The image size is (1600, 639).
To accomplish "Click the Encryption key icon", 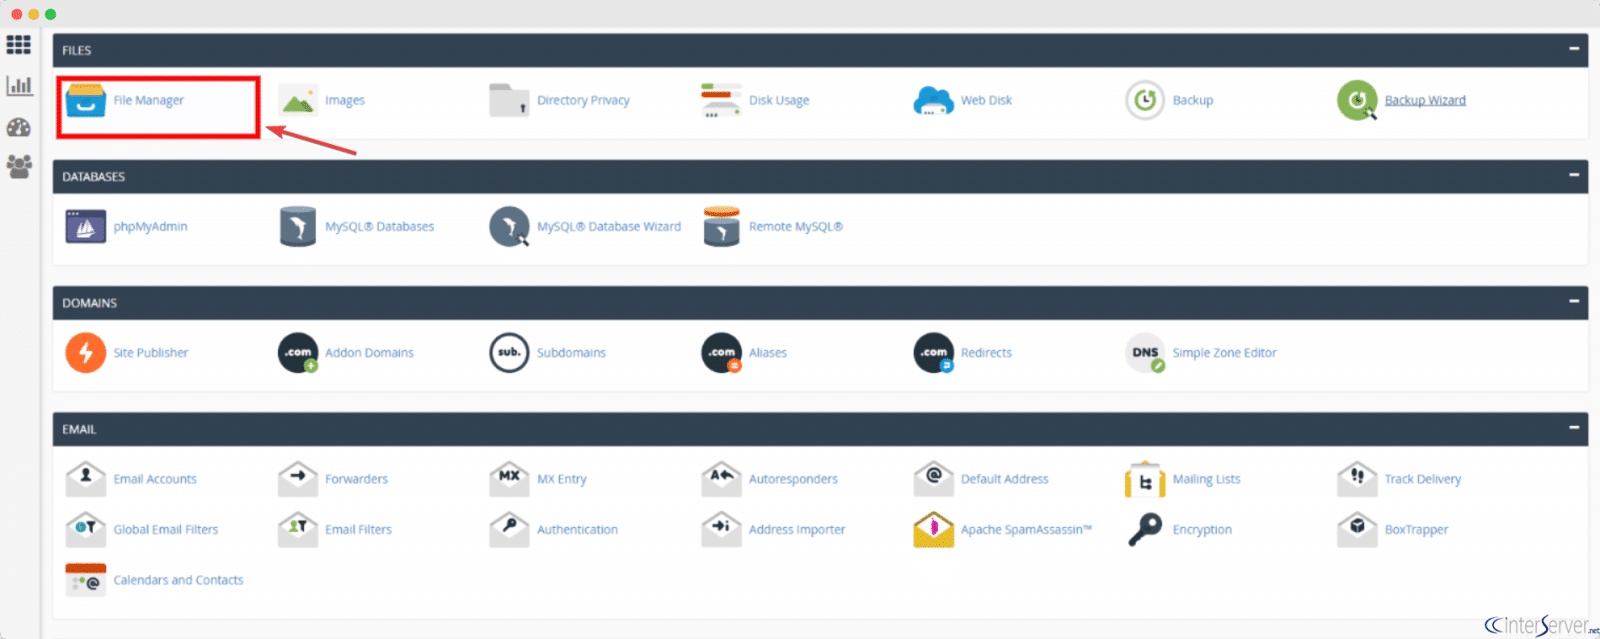I will [x=1145, y=529].
